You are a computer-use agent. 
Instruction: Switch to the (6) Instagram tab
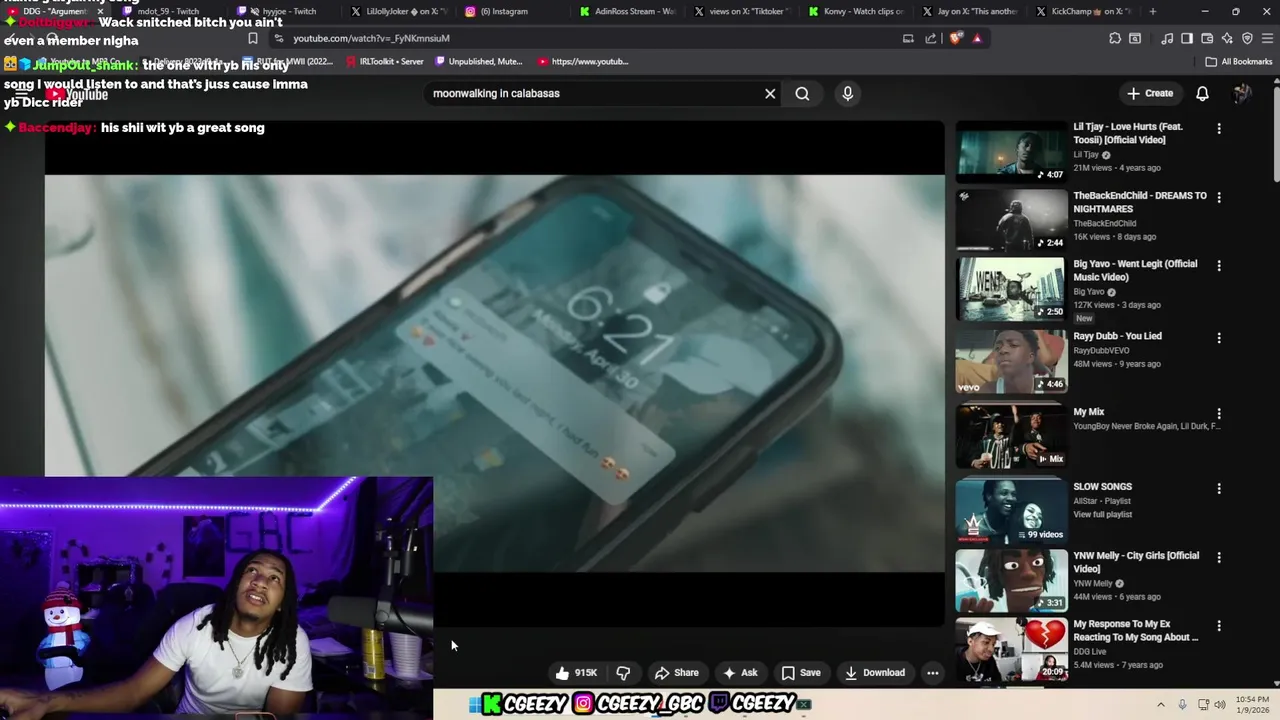point(510,11)
